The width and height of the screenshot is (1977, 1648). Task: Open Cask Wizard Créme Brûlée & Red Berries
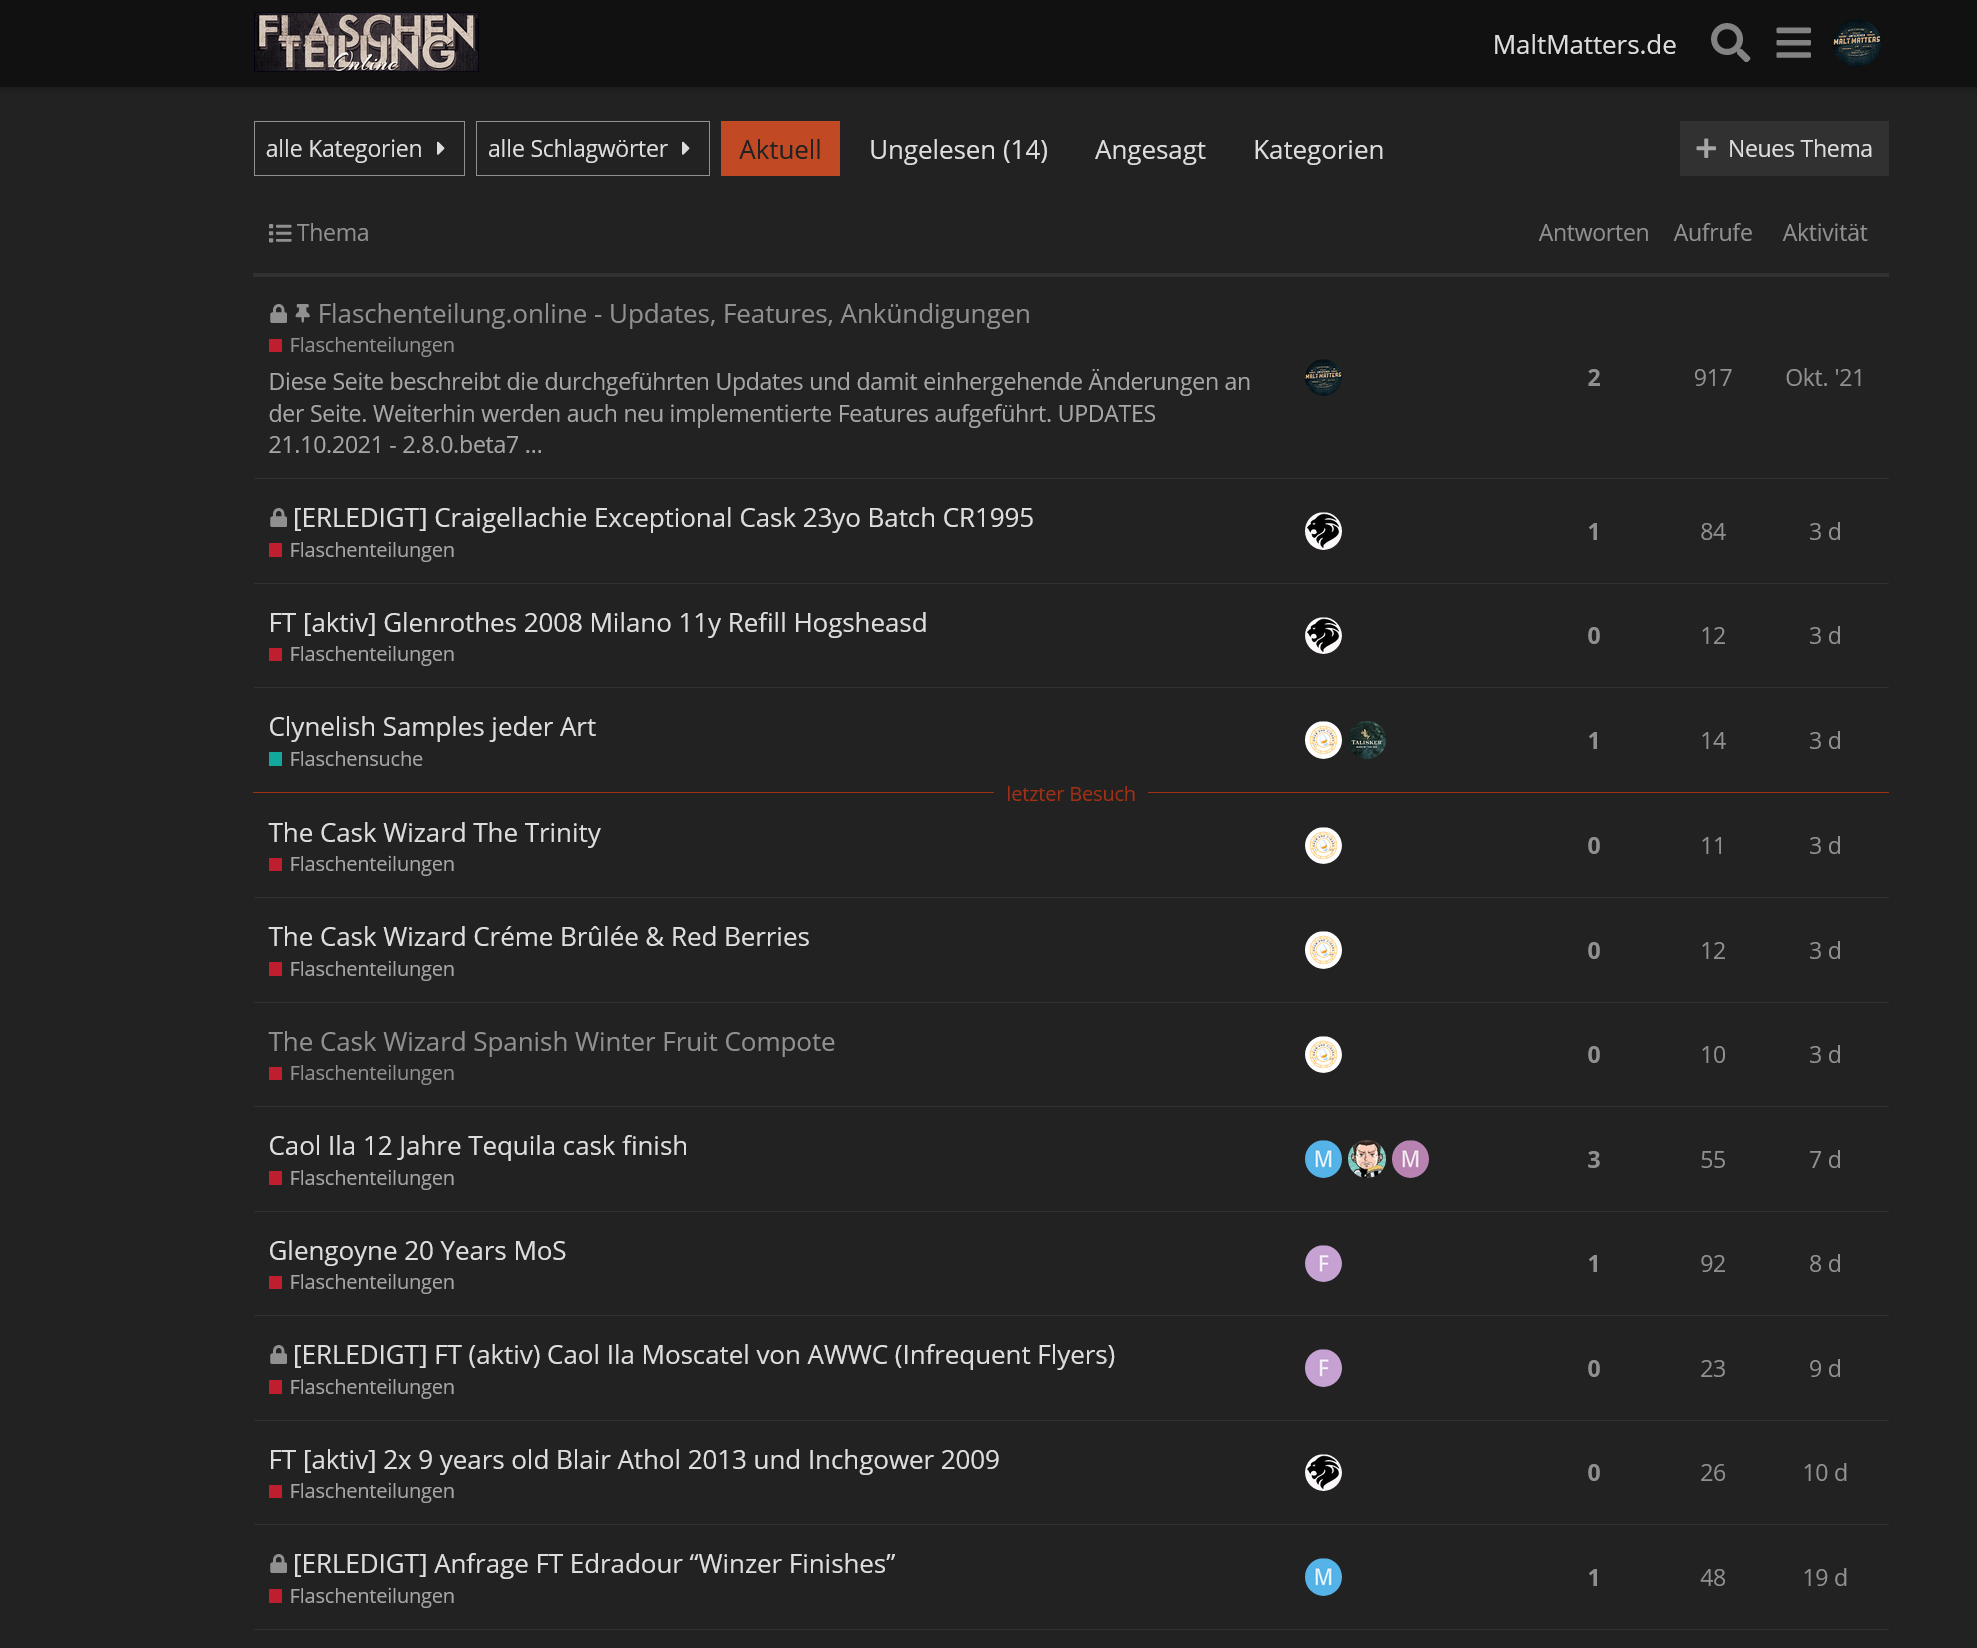tap(539, 937)
